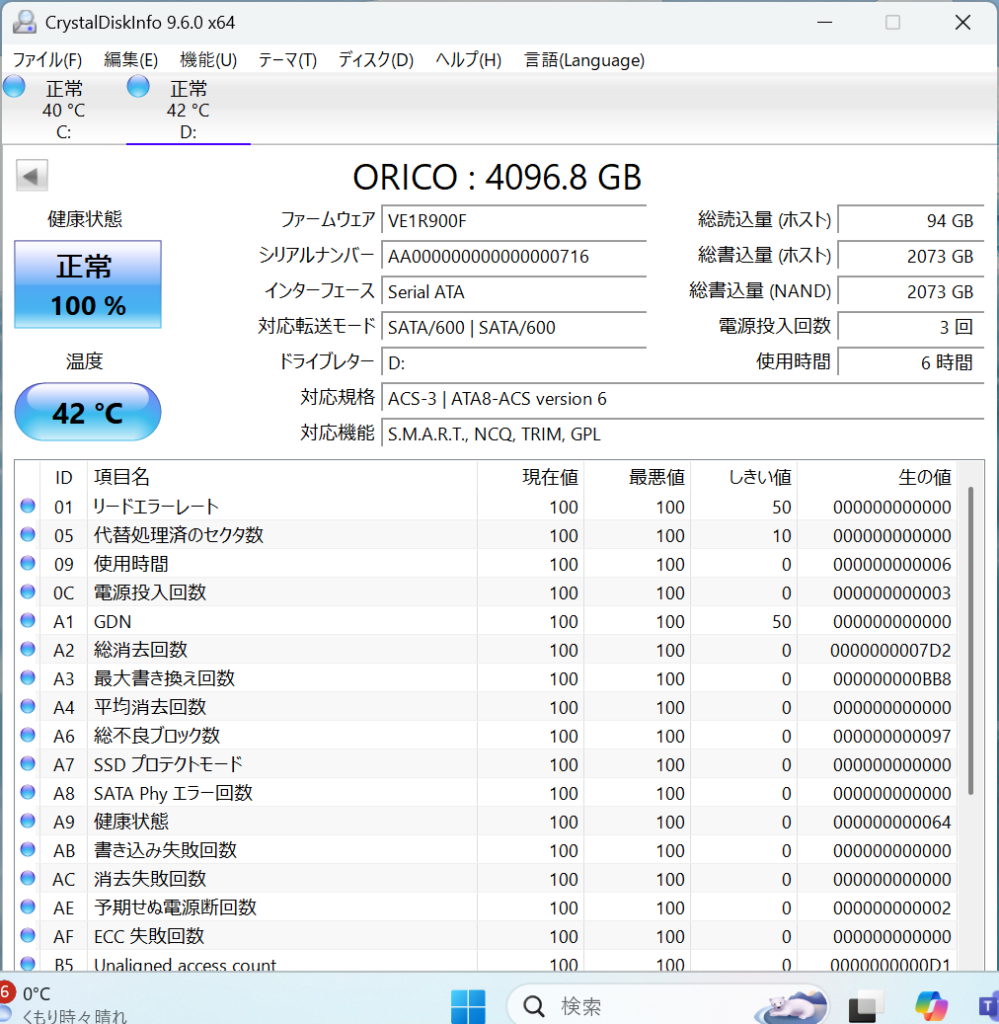Open the テーマ(T) menu
Image resolution: width=999 pixels, height=1024 pixels.
[287, 60]
